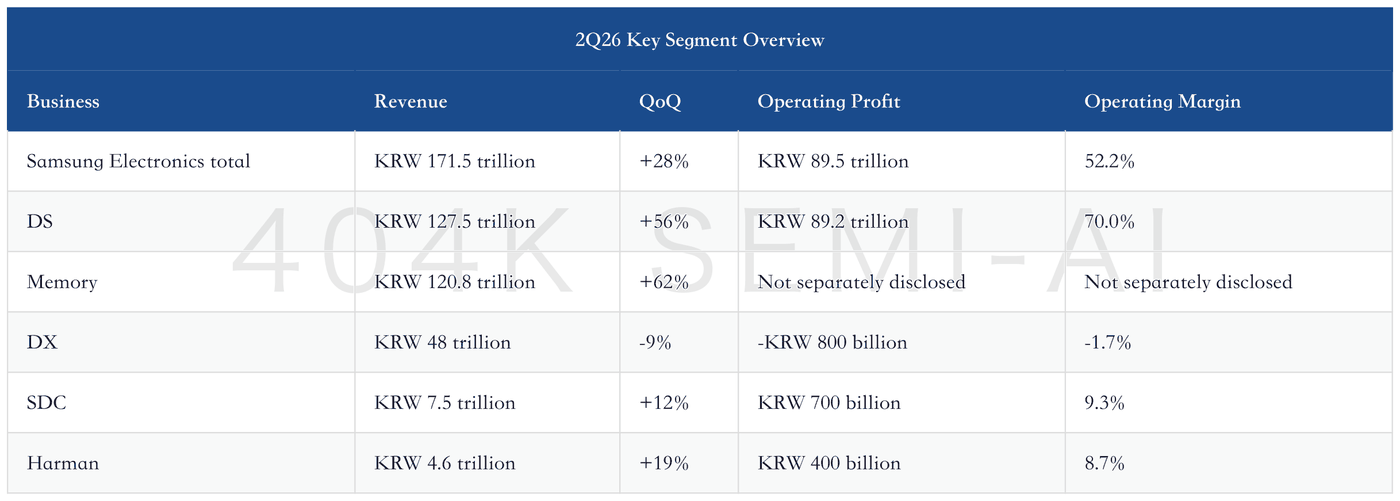Click the +62% QoQ cell
Viewport: 1400px width, 501px height.
[x=664, y=282]
